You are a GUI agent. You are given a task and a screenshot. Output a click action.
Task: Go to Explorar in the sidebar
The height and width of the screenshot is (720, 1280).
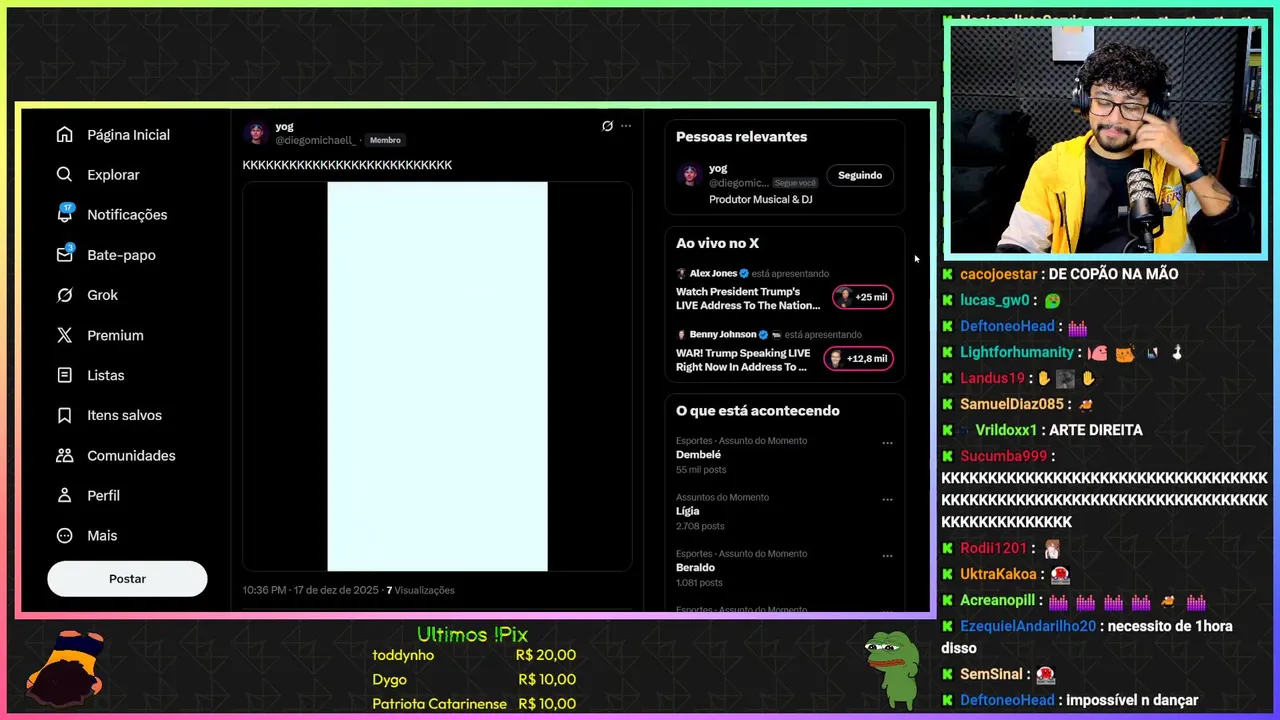click(x=113, y=175)
